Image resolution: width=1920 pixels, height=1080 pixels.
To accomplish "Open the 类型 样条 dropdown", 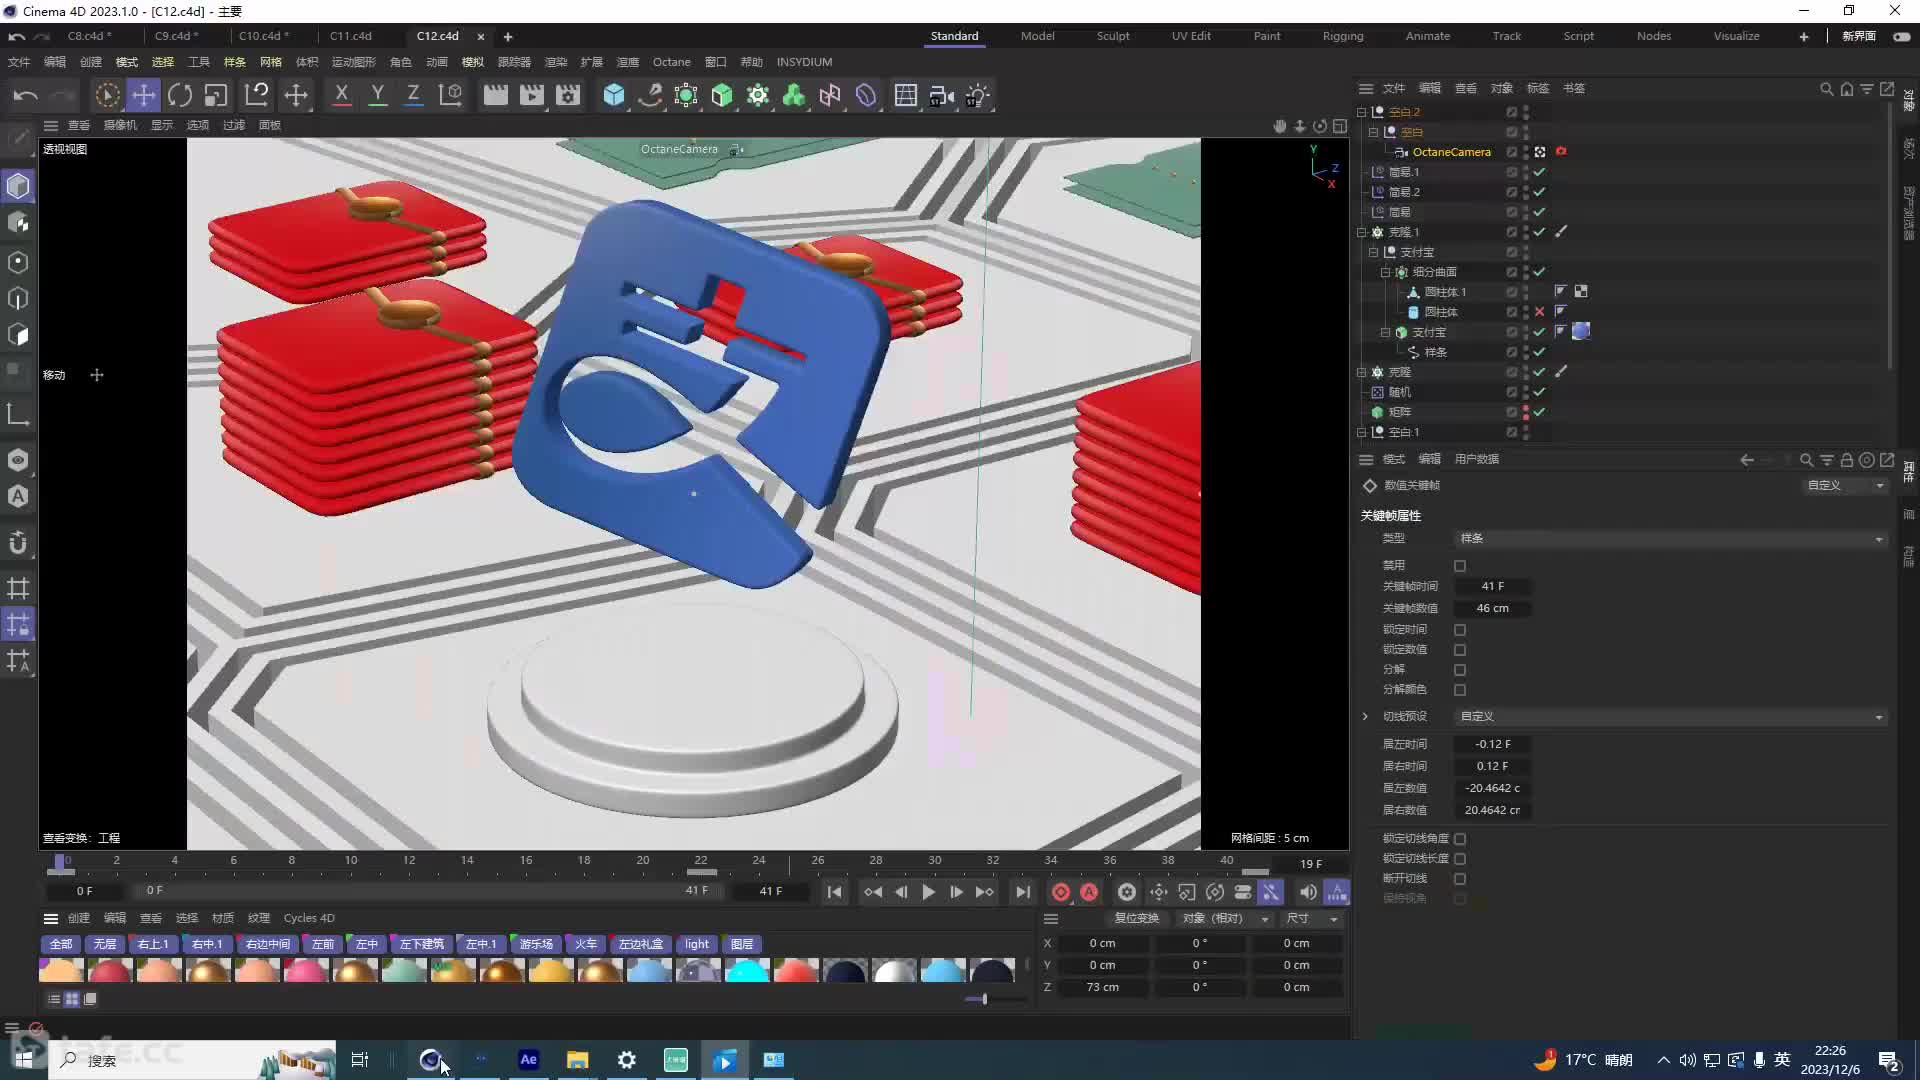I will coord(1670,539).
